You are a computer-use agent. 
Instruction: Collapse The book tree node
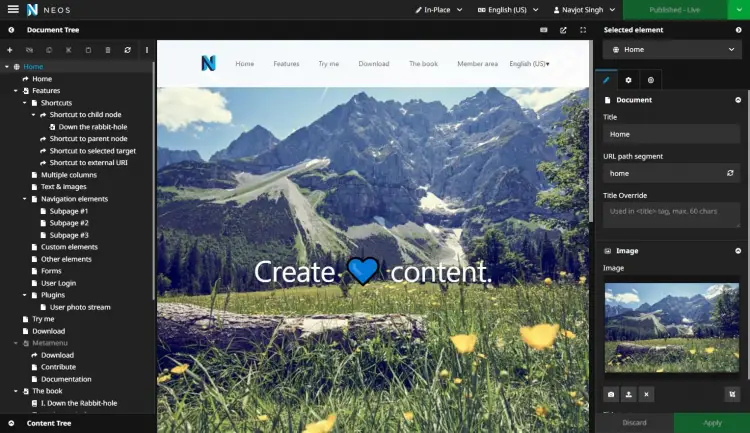[x=16, y=391]
